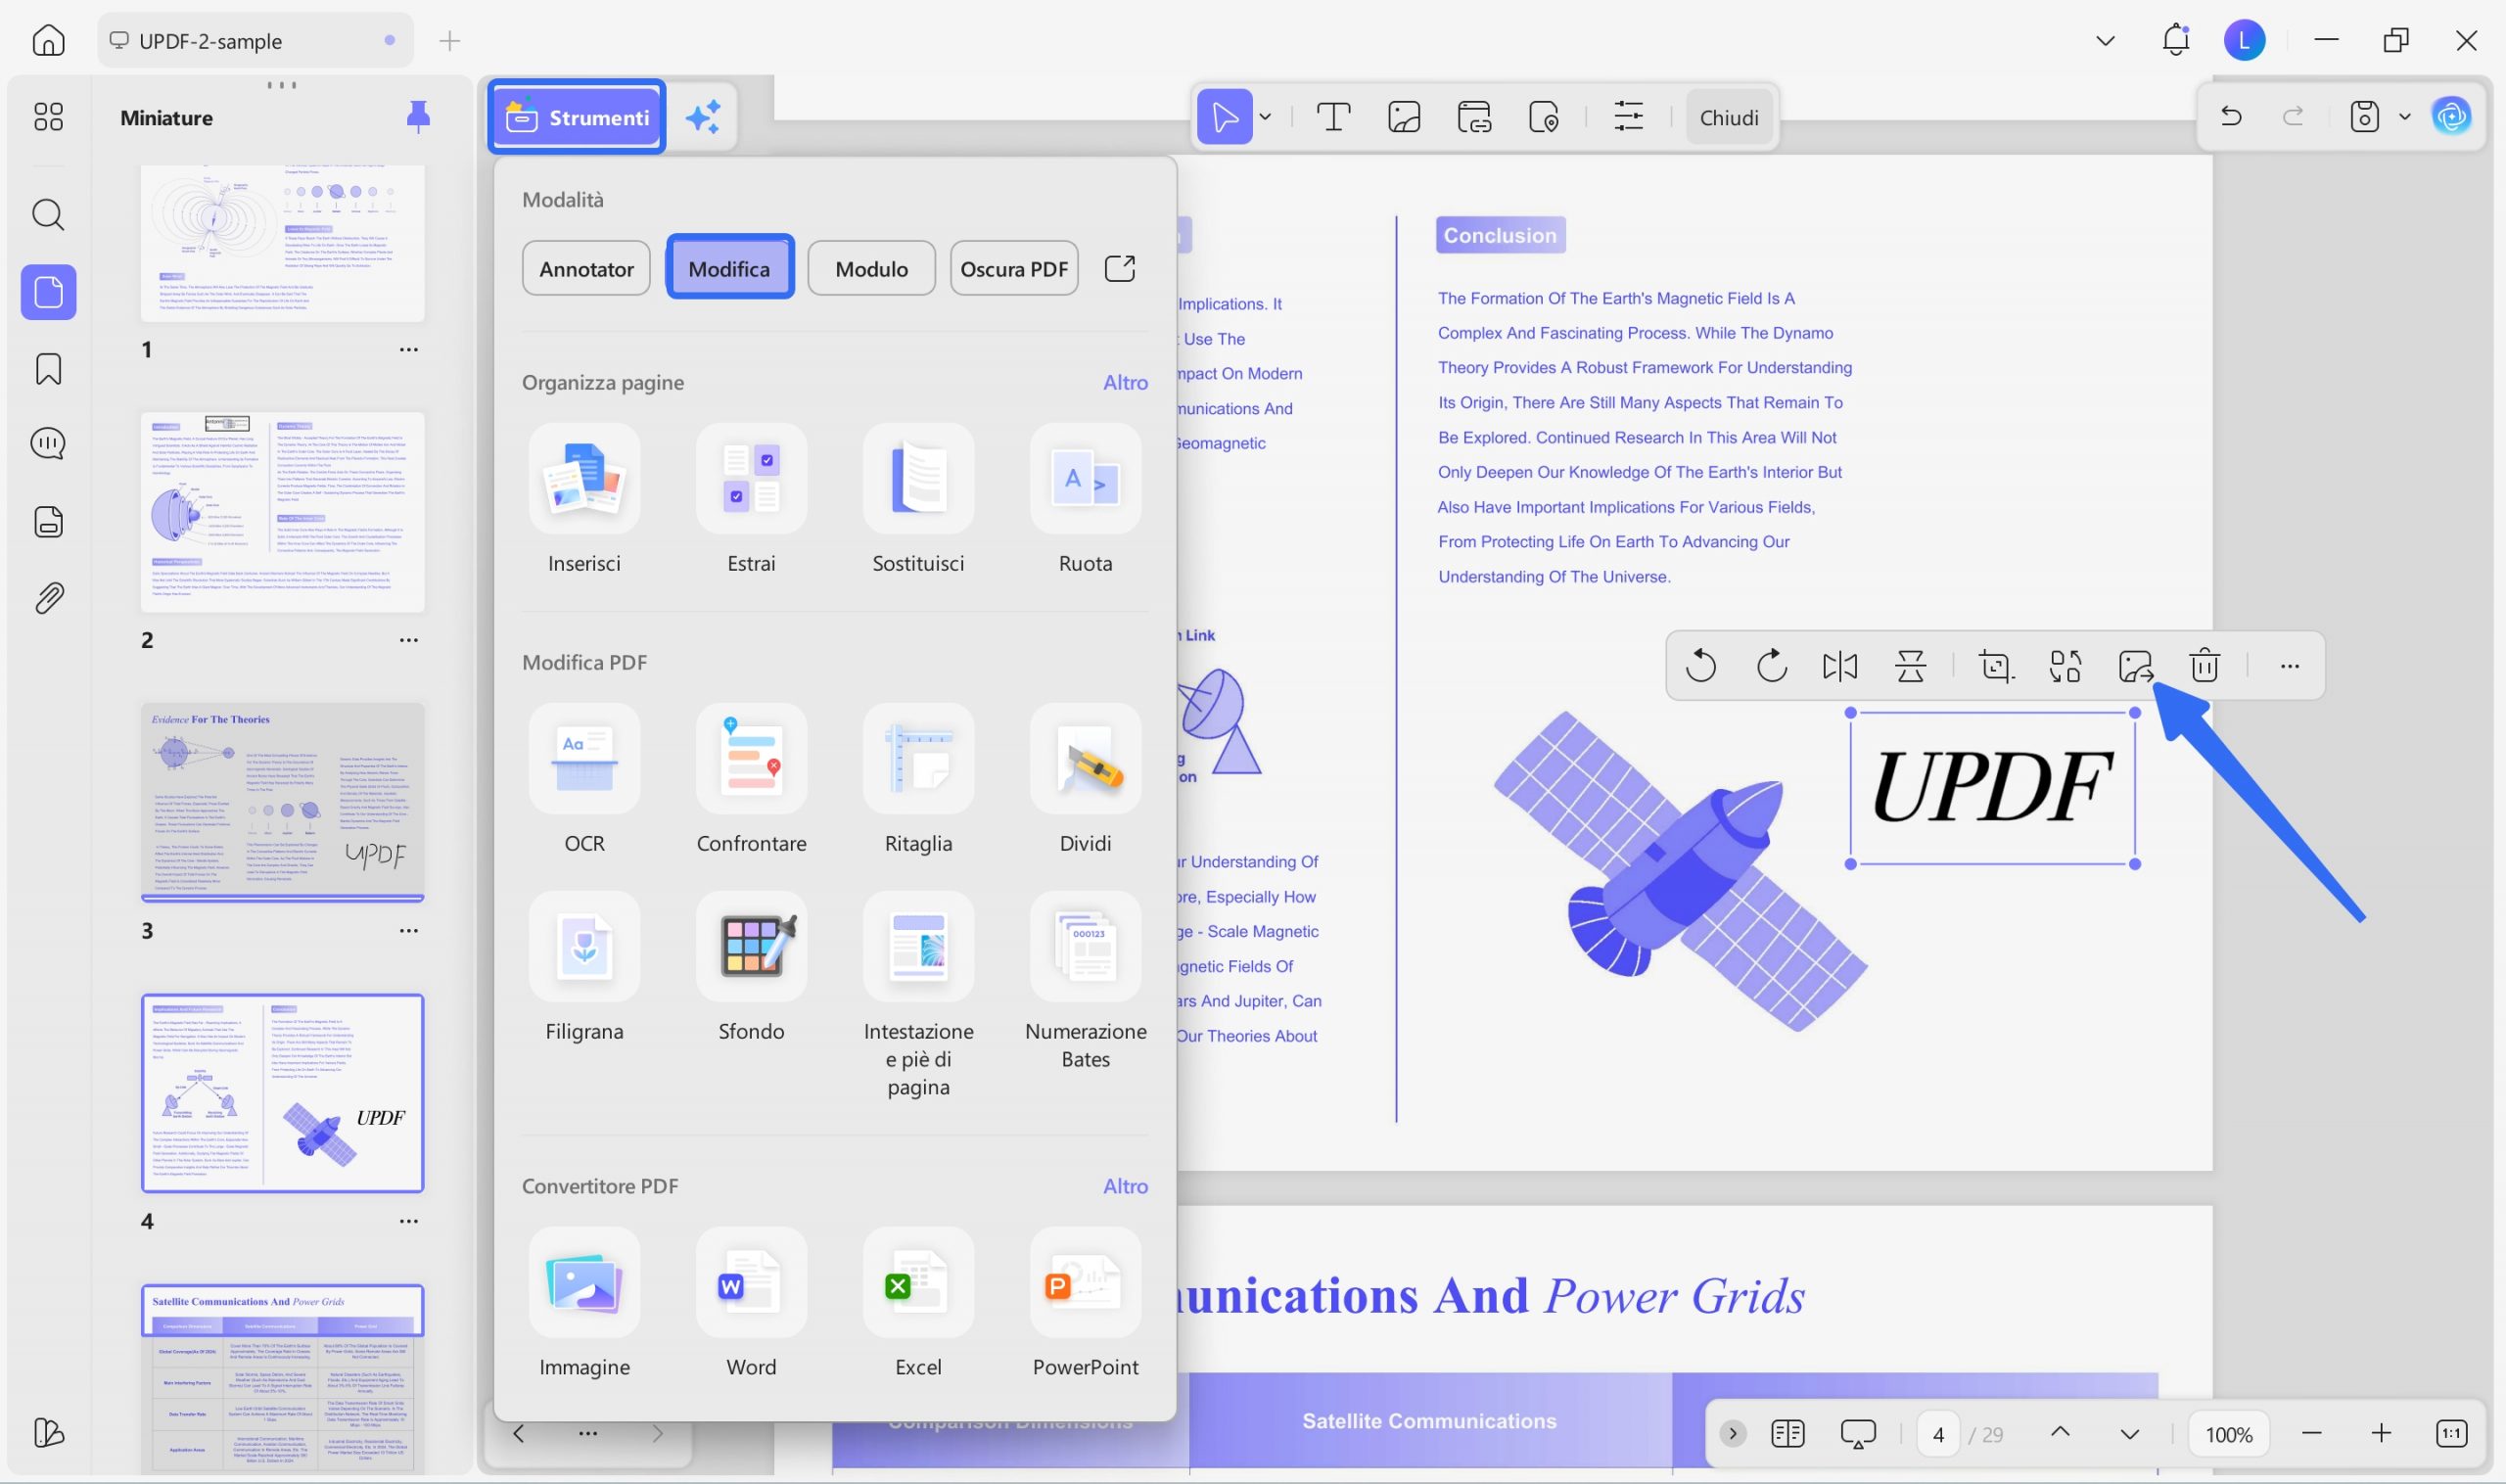Switch to Modifica mode
The image size is (2506, 1484).
pos(729,268)
